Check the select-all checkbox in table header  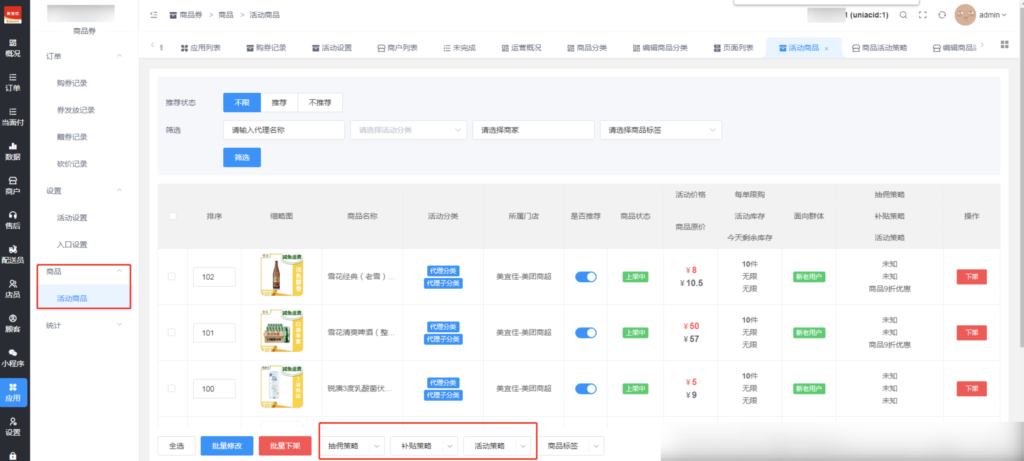coord(172,216)
